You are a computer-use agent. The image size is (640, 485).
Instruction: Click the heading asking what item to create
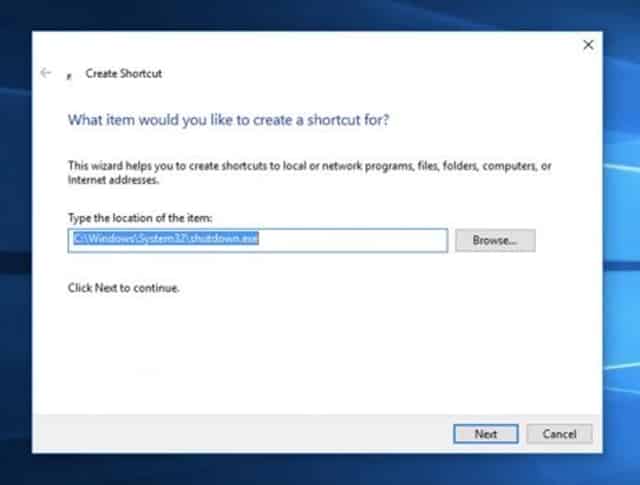(227, 120)
